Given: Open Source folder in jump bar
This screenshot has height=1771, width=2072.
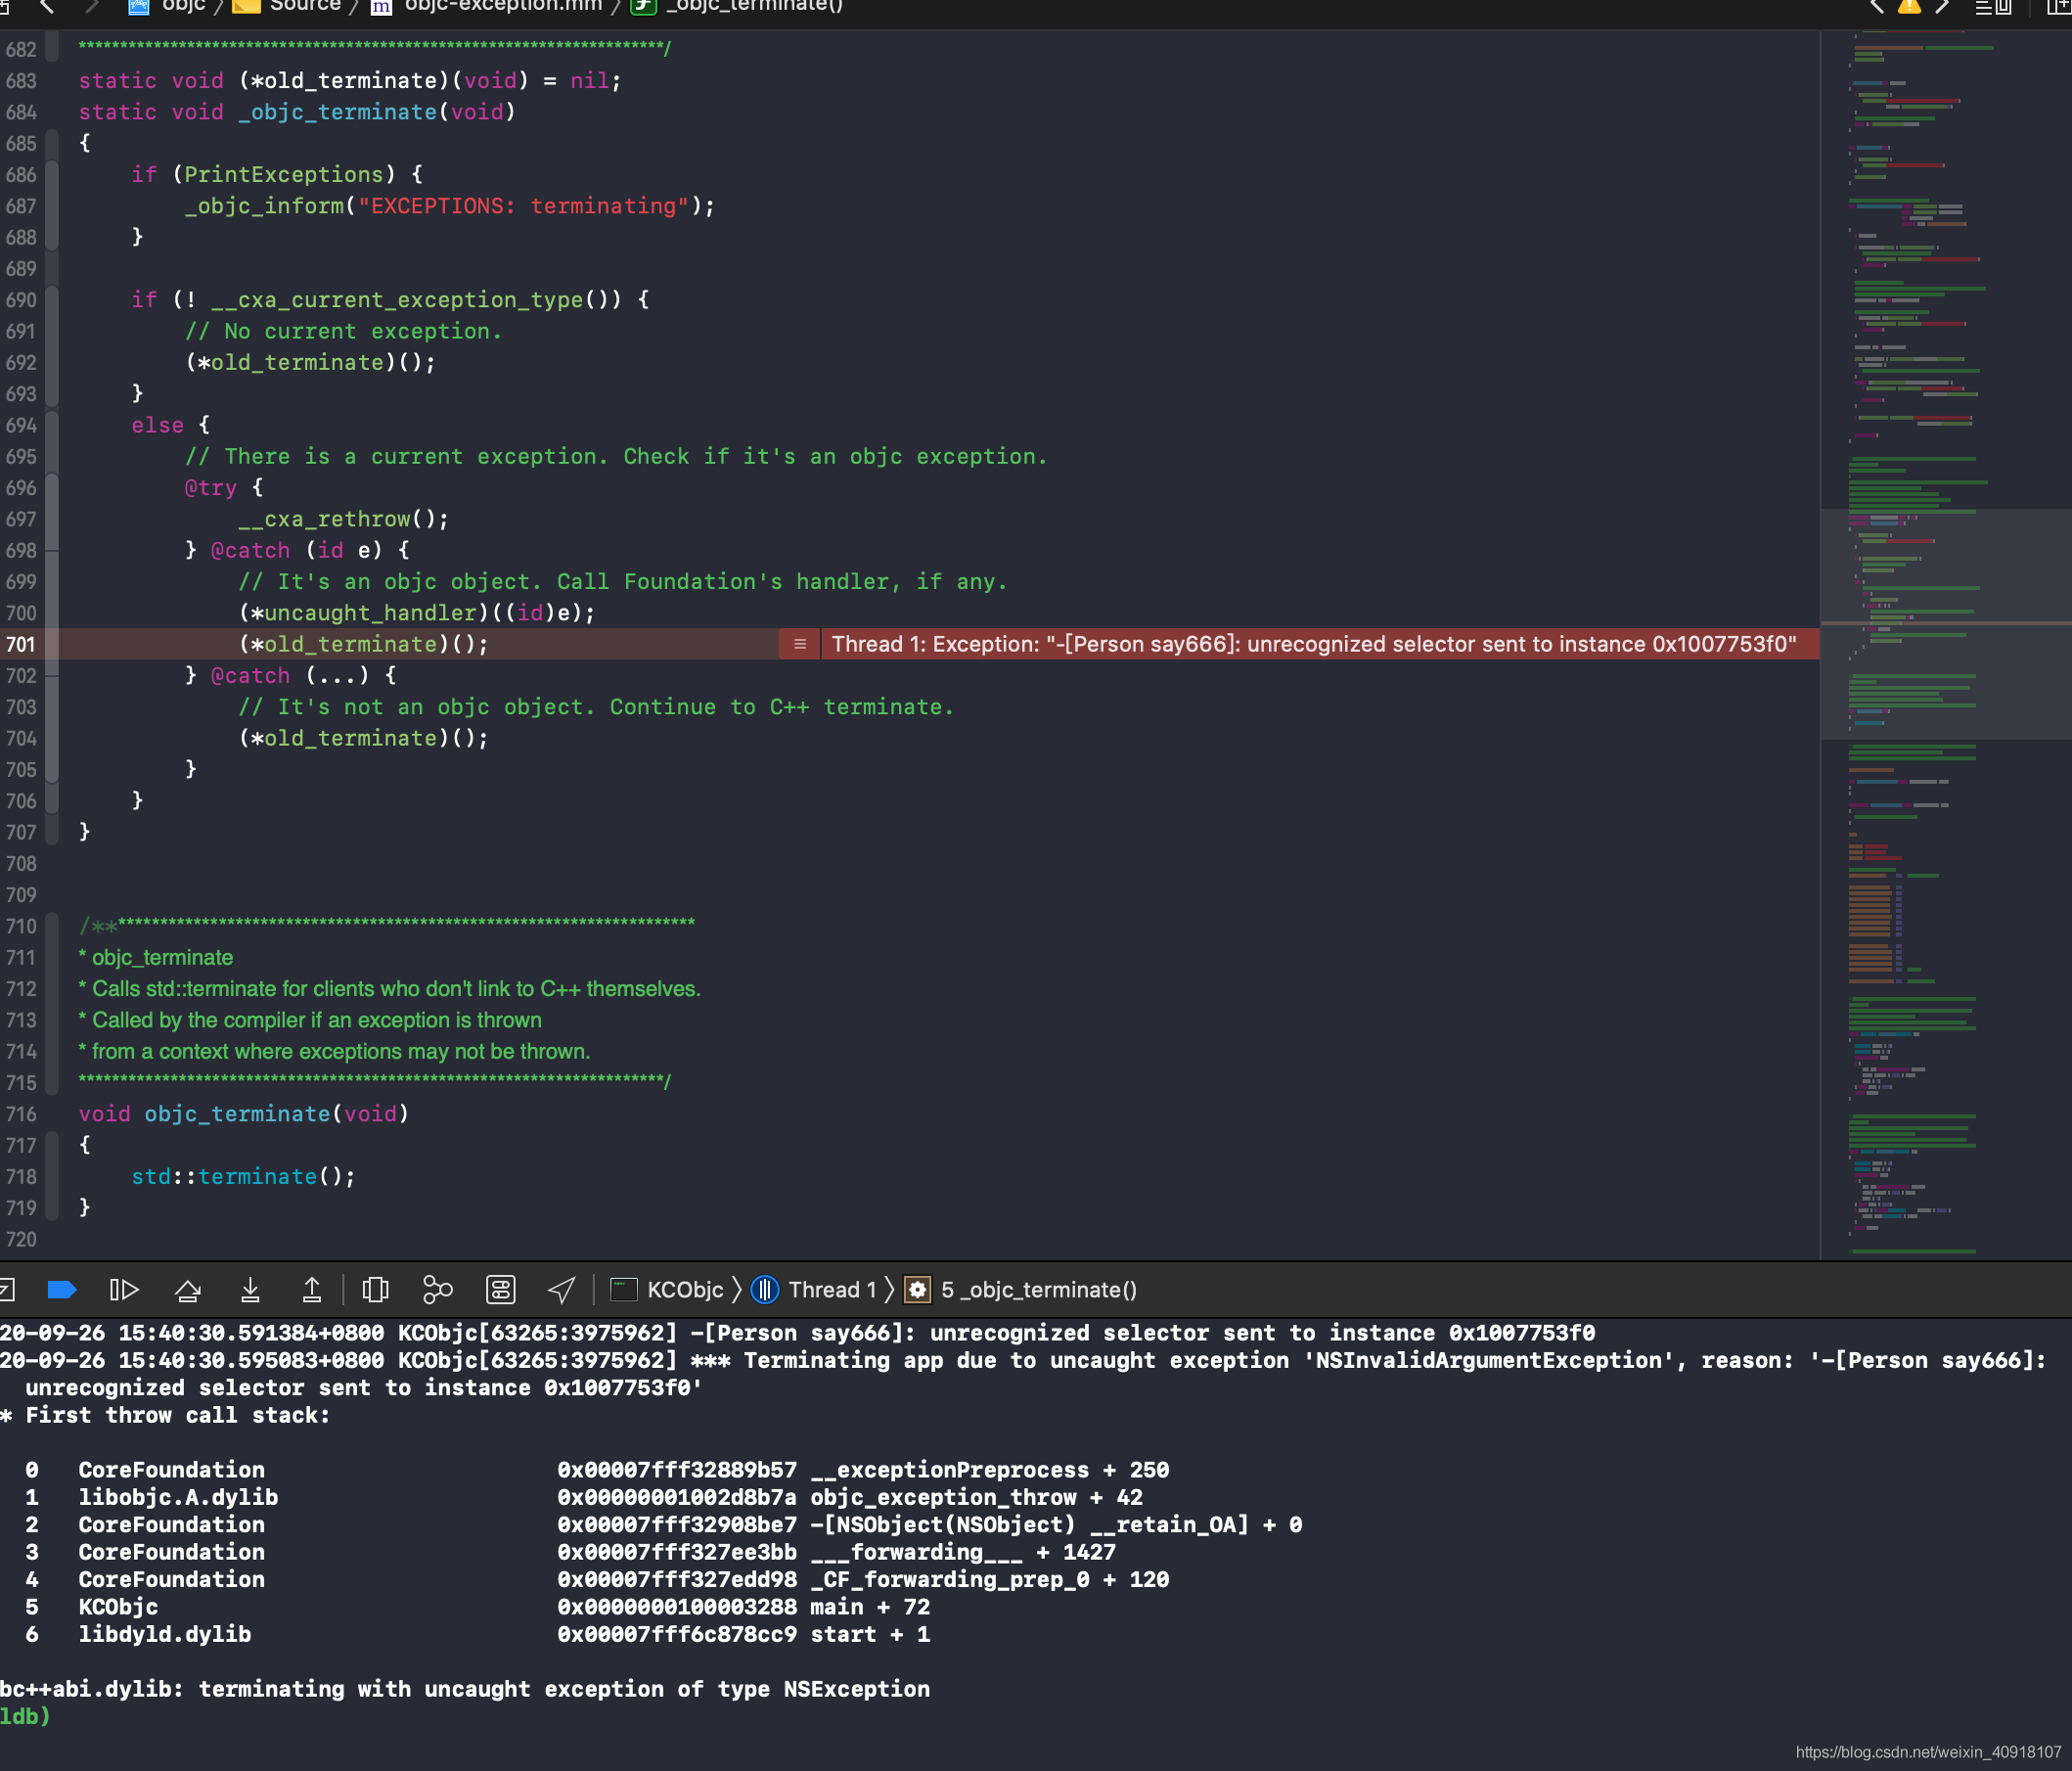Looking at the screenshot, I should click(x=305, y=6).
